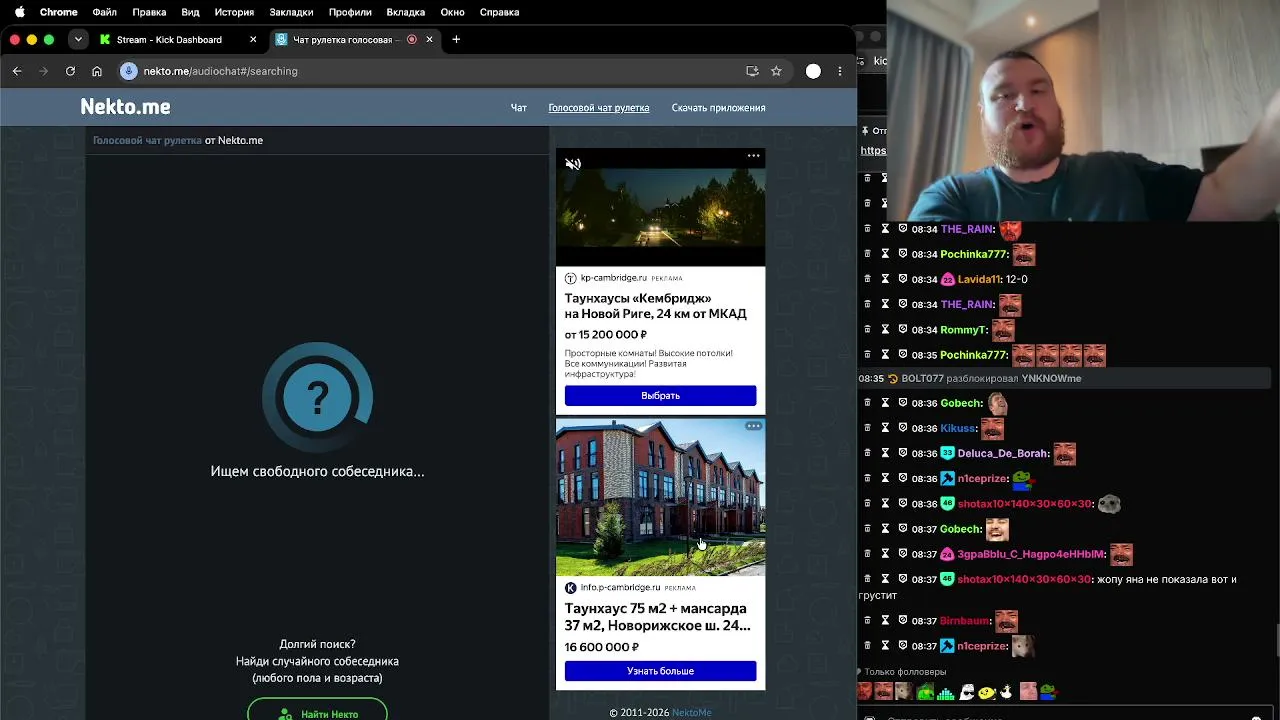The width and height of the screenshot is (1280, 720).
Task: Open the Apple menu
Action: pyautogui.click(x=19, y=12)
